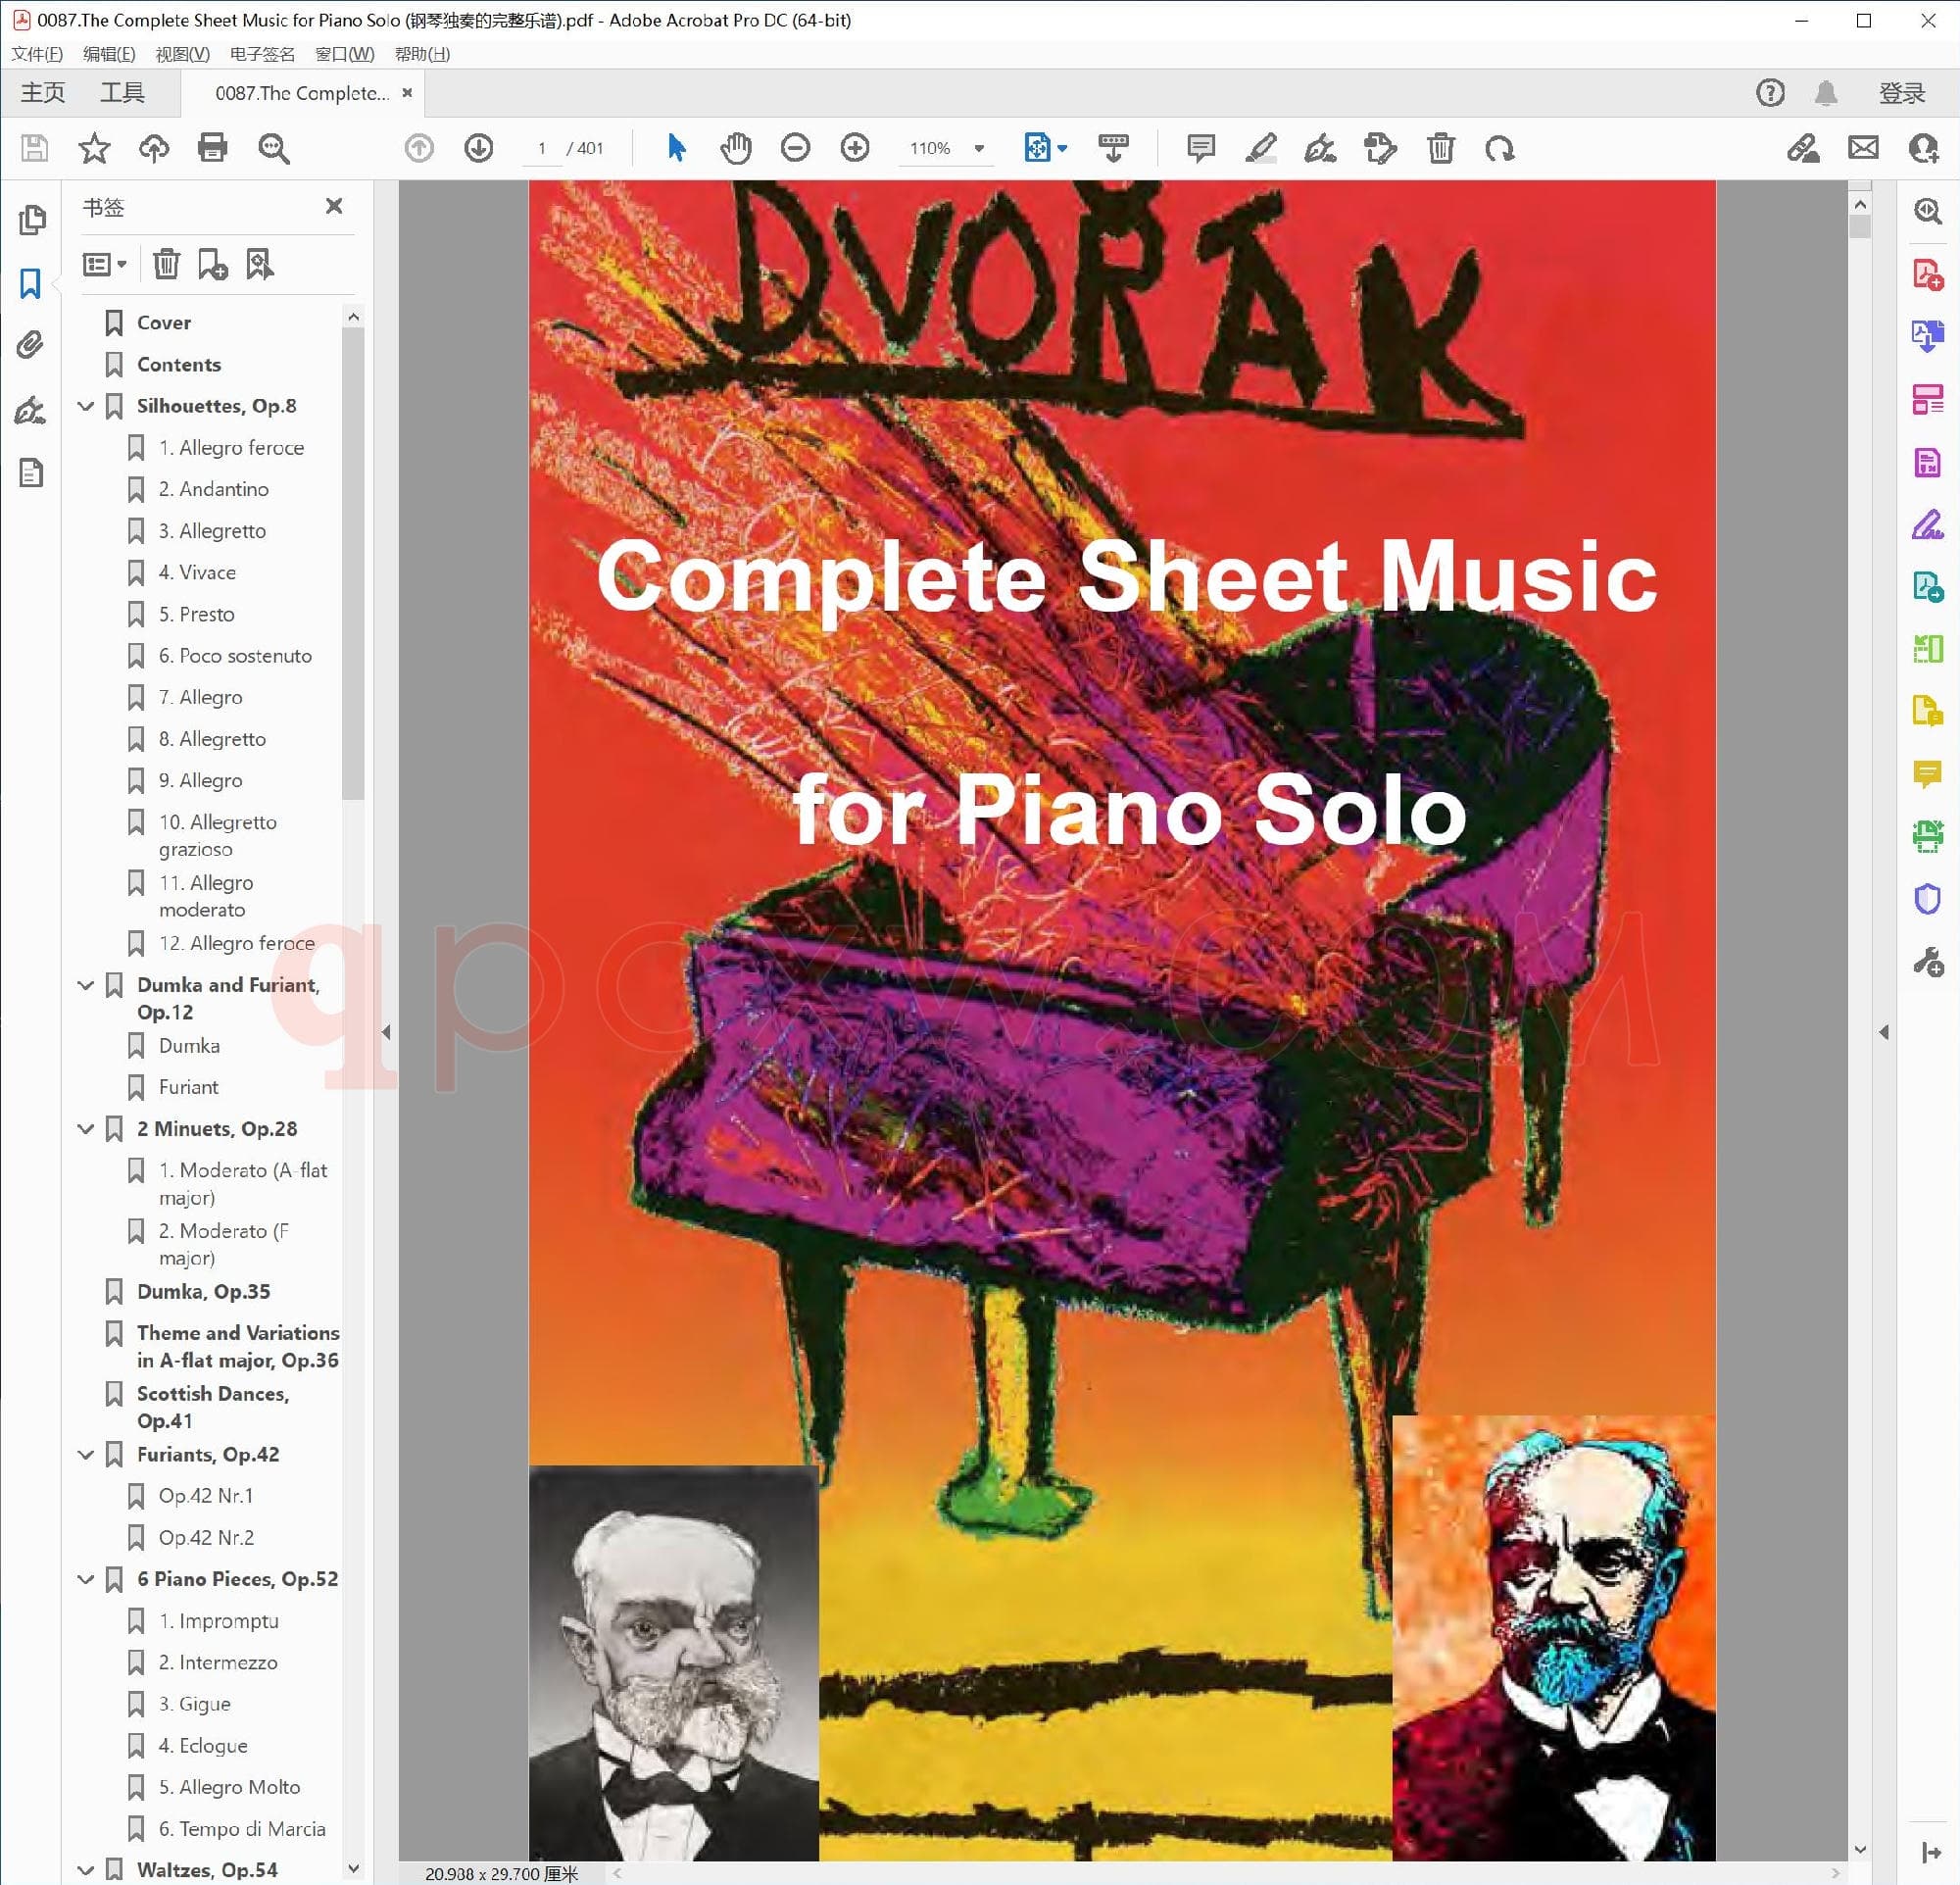Star this file as favorite

94,148
